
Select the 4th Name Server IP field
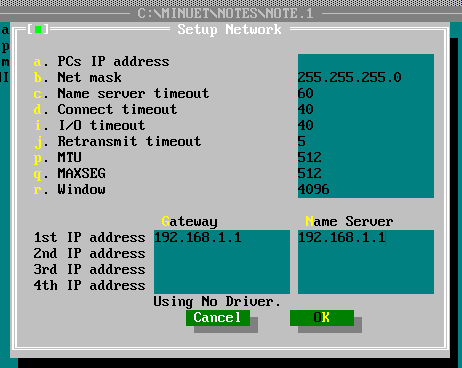pos(366,286)
